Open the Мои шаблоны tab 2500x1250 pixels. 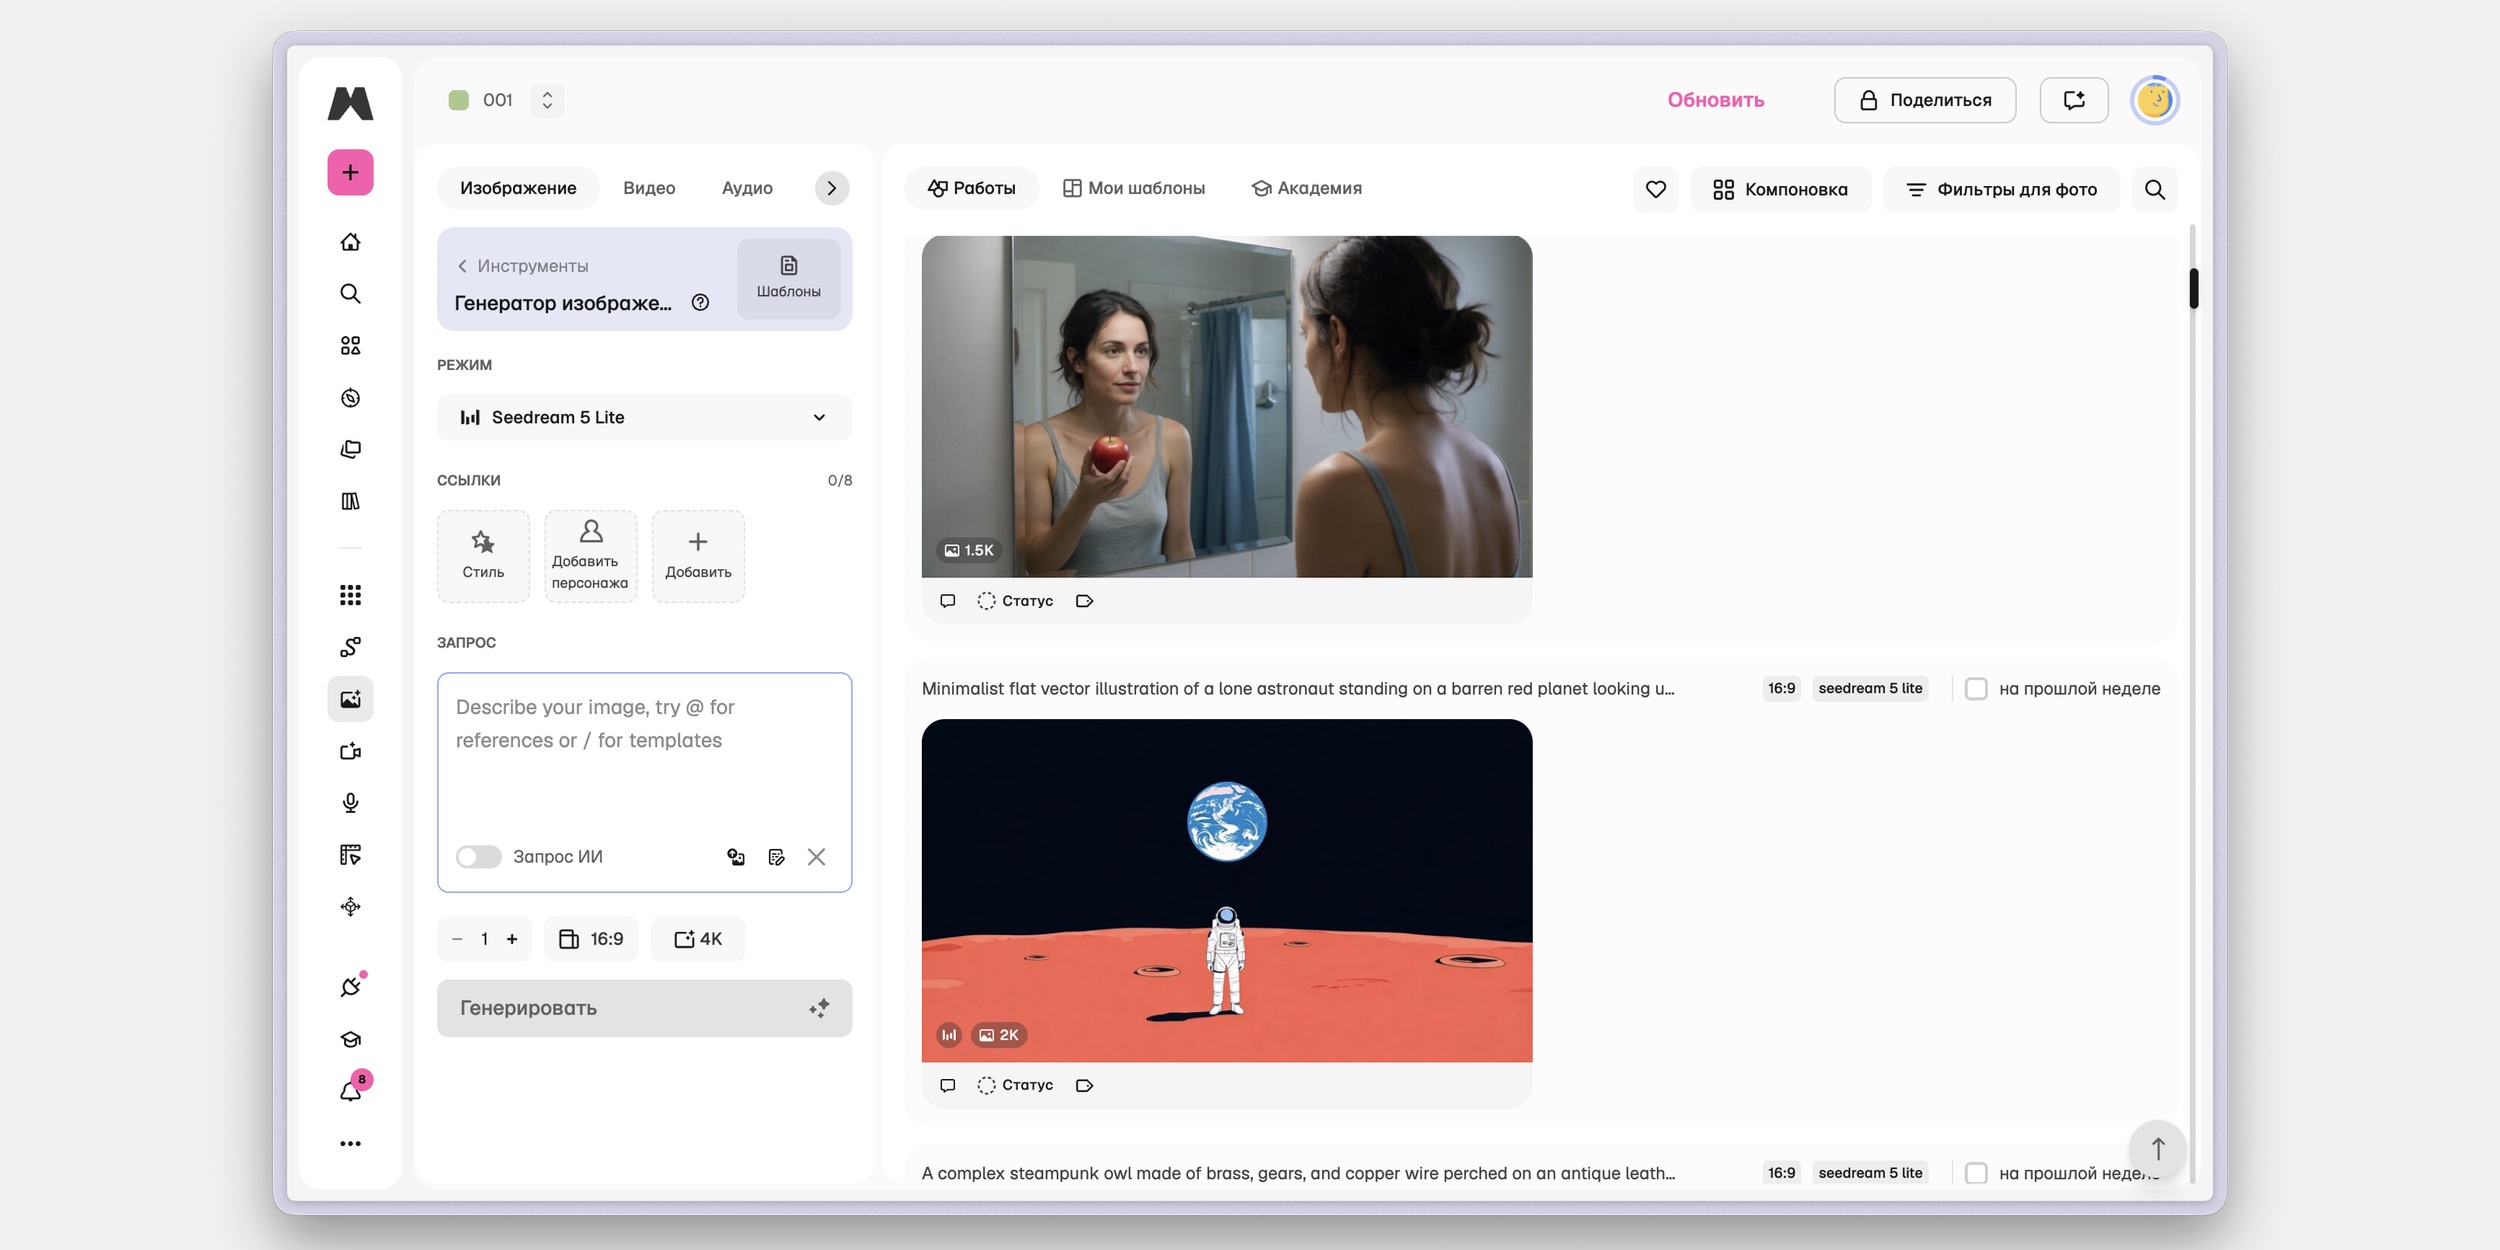[1134, 188]
